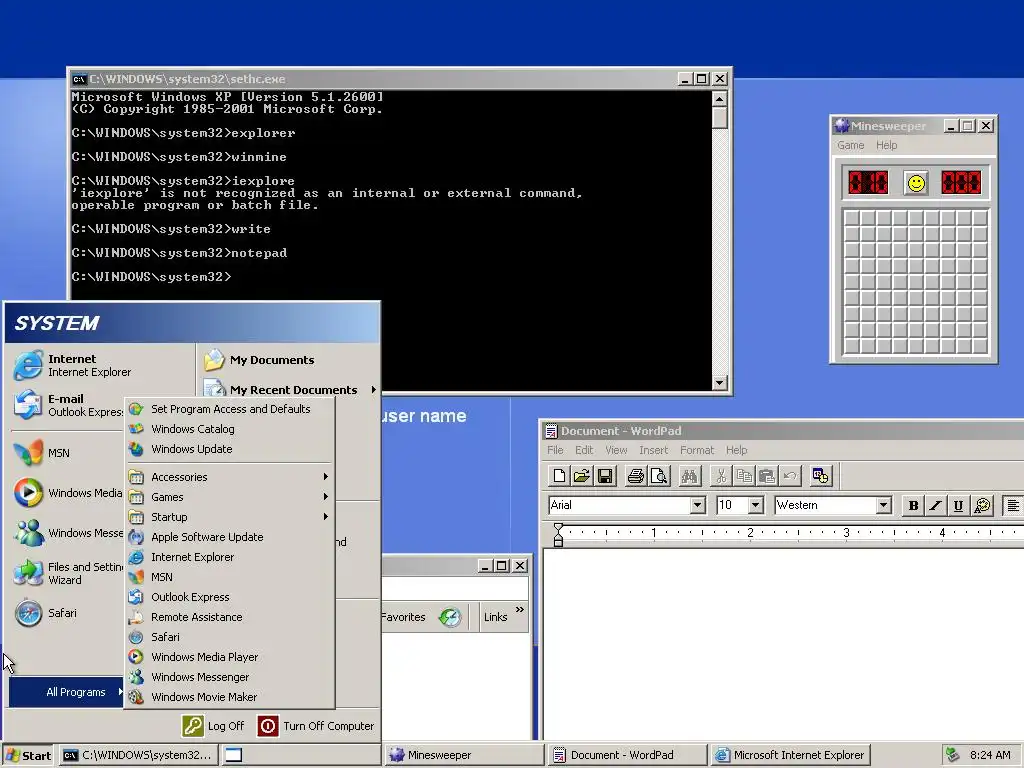
Task: Open Safari from the pinned Start list
Action: tap(68, 613)
